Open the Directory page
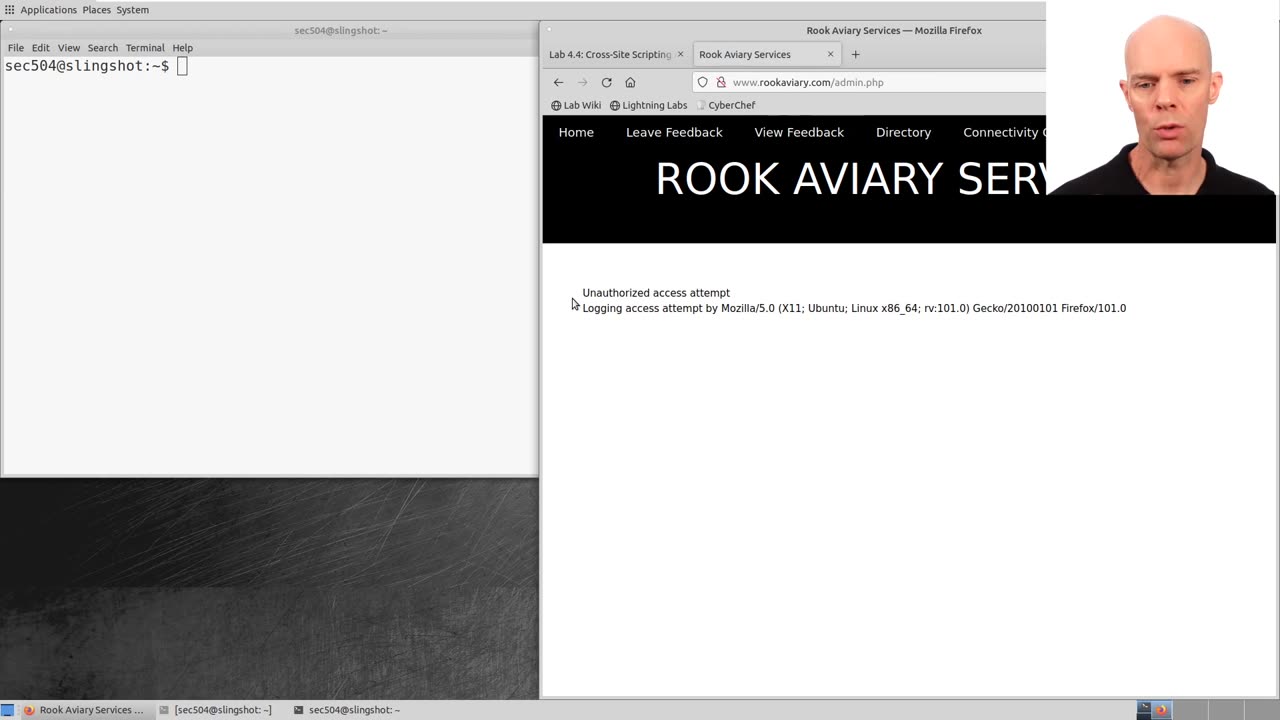1280x720 pixels. tap(903, 132)
